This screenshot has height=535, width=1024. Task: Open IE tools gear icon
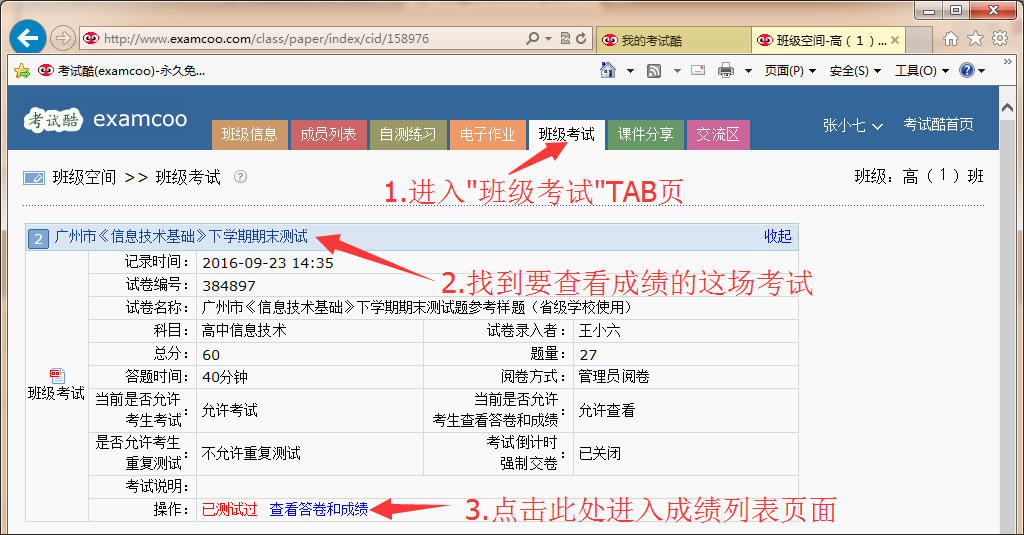pyautogui.click(x=999, y=39)
